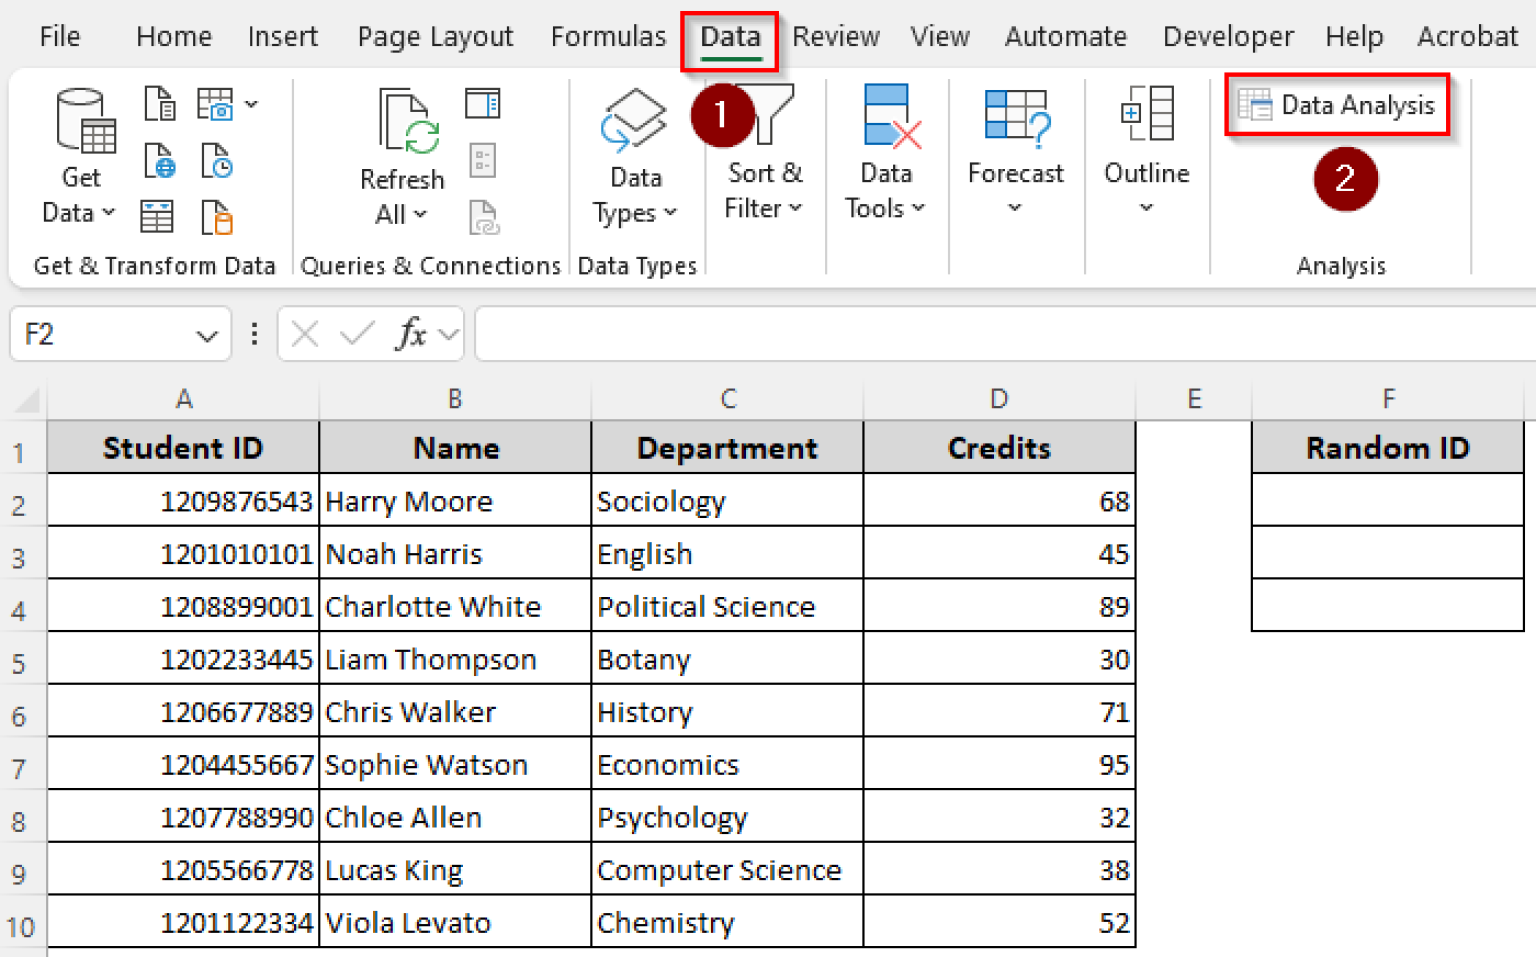
Task: Switch to the Formulas tab
Action: (x=608, y=36)
